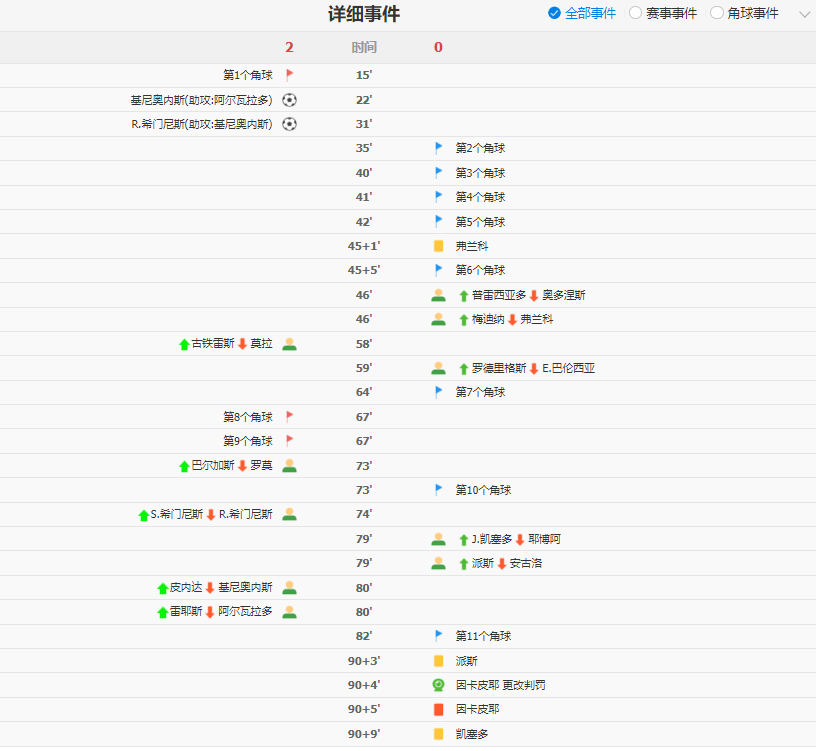Click the 详细事件 title

tap(364, 14)
